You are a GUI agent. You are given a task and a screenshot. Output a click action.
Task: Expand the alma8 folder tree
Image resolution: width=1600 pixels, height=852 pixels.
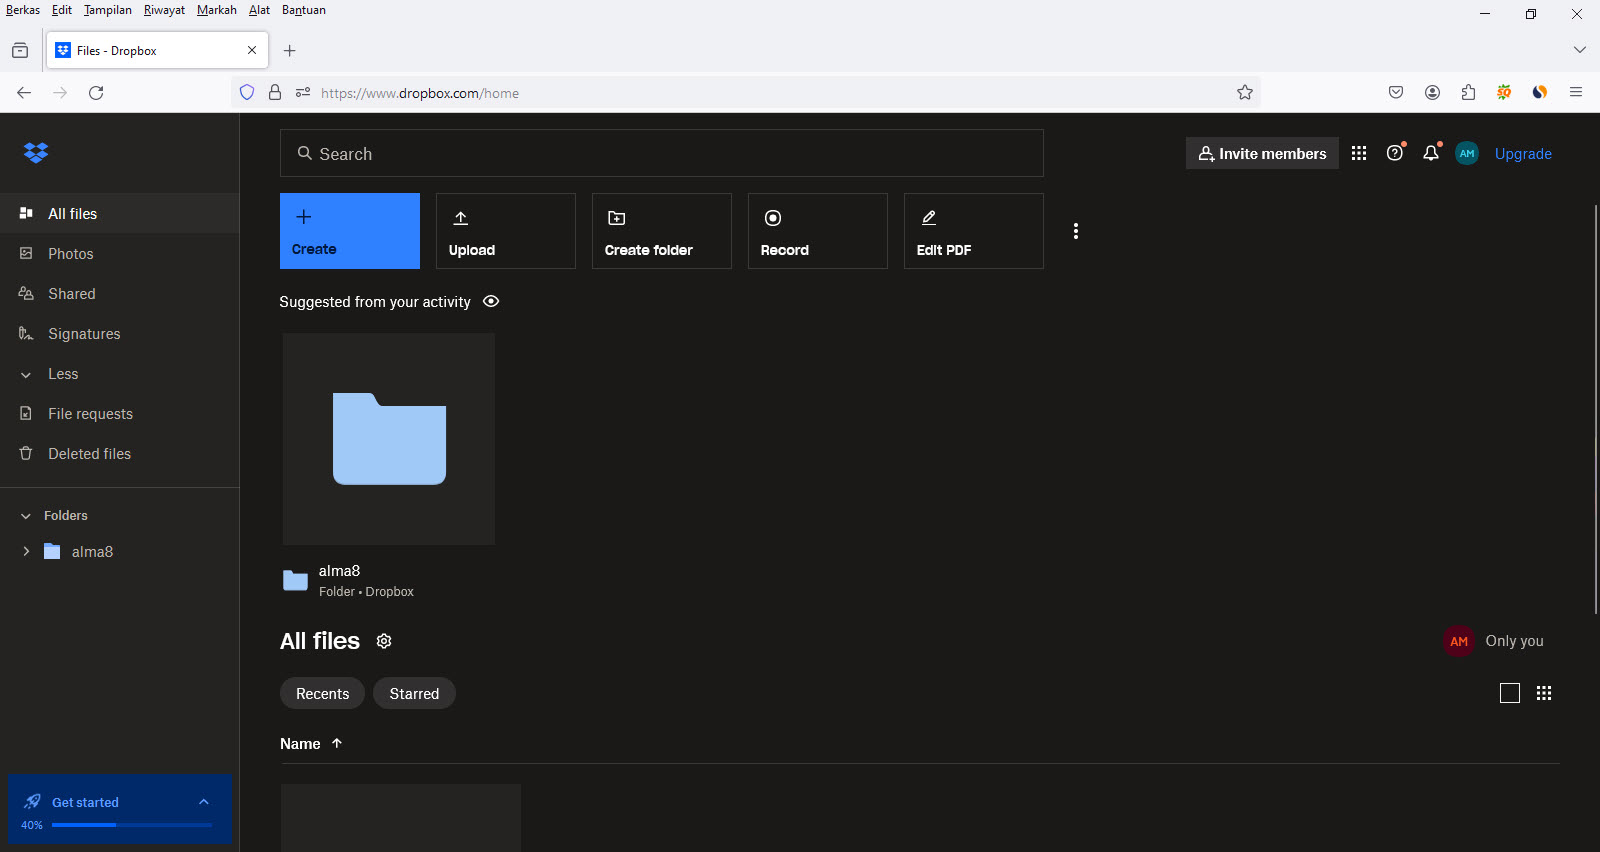pyautogui.click(x=26, y=551)
